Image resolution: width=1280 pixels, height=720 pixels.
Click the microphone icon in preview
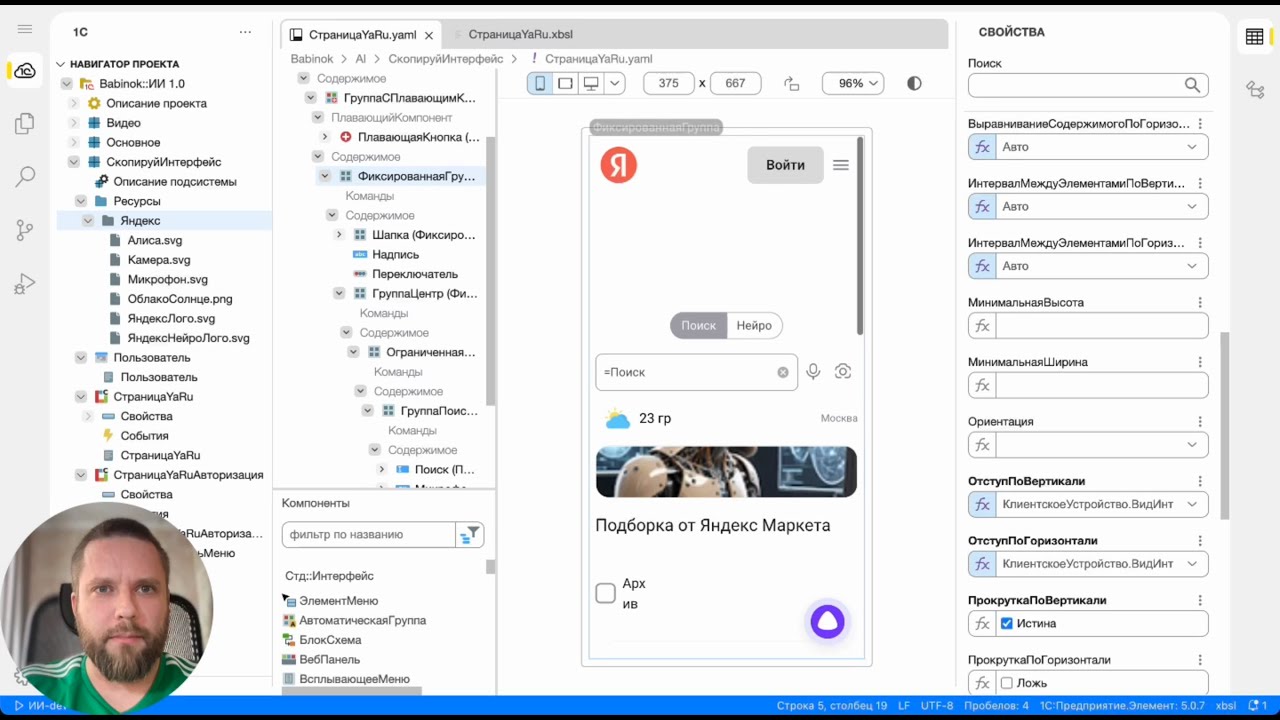point(813,372)
